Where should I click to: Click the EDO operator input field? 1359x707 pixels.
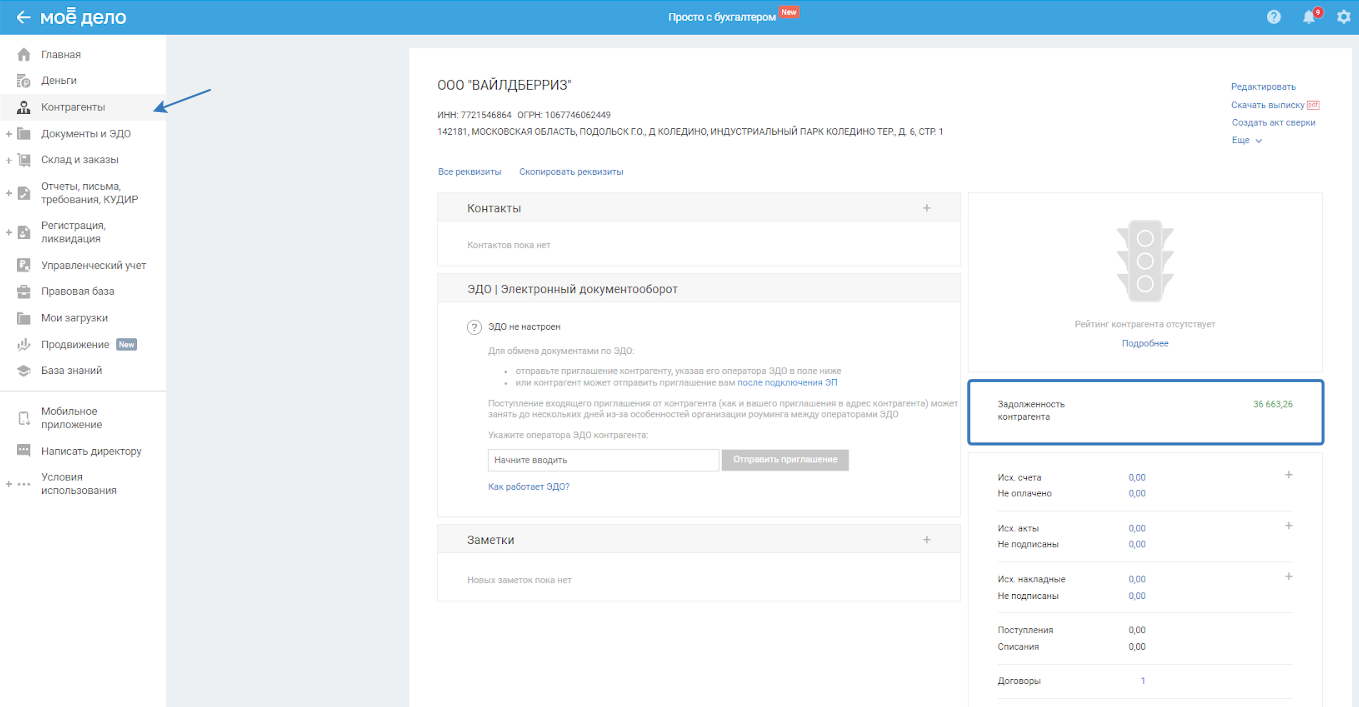603,460
